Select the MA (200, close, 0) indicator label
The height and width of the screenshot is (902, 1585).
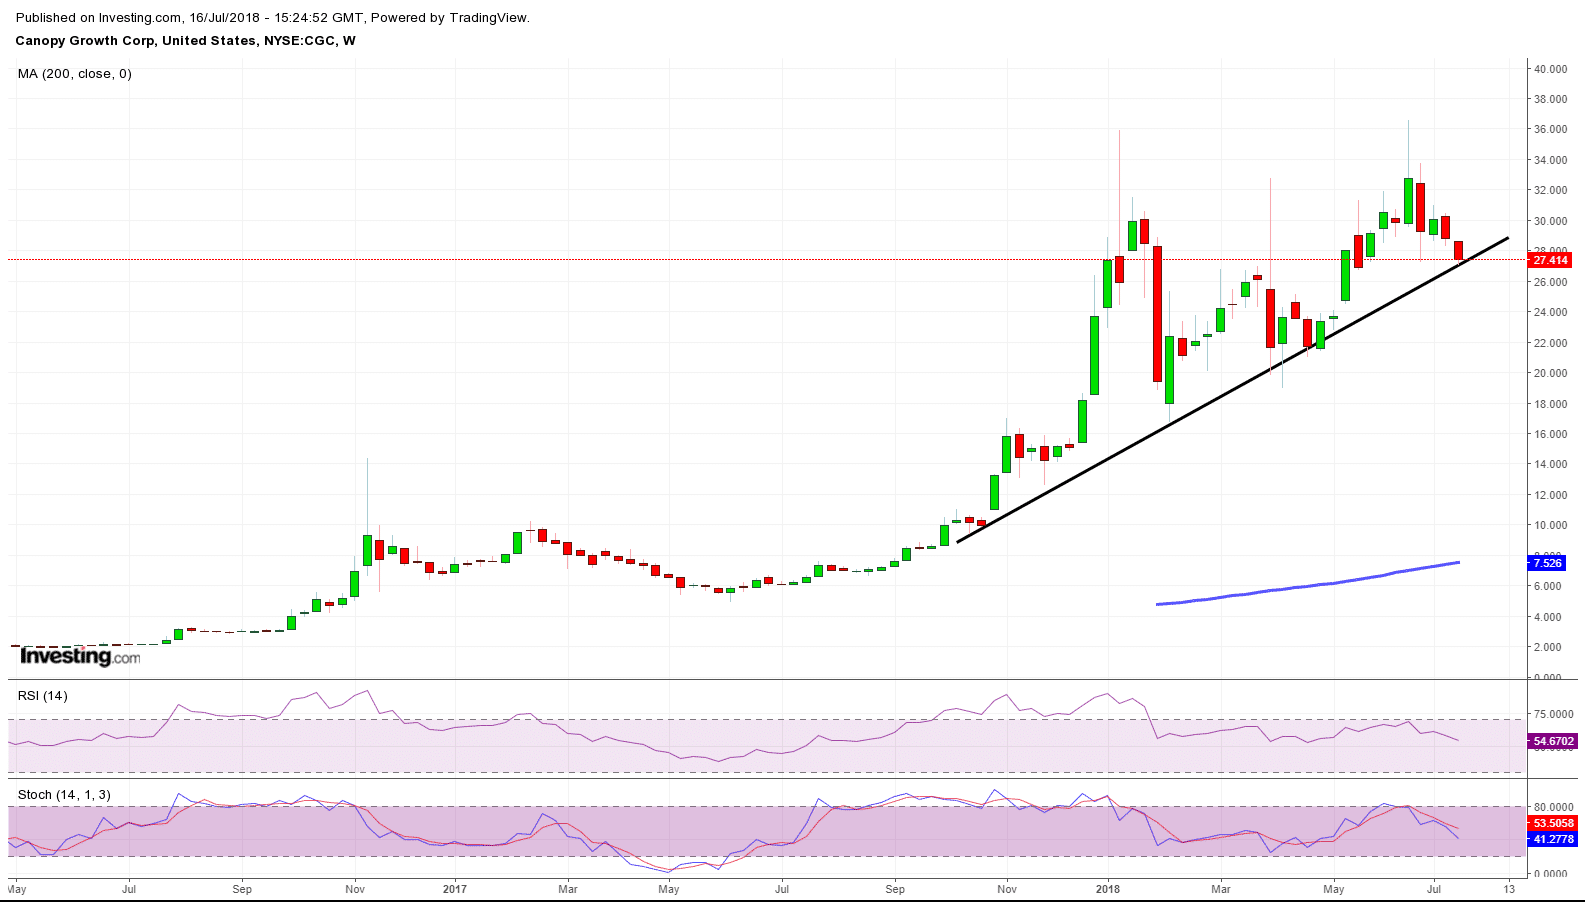pyautogui.click(x=75, y=74)
